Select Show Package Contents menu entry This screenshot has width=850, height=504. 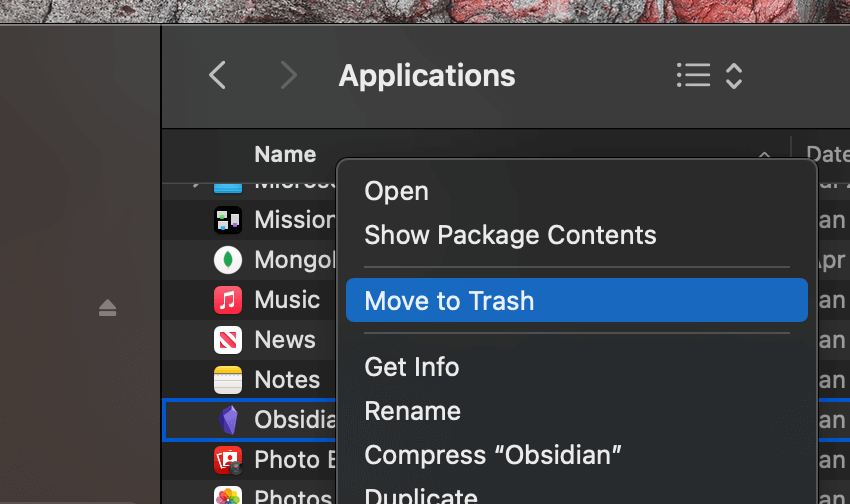tap(510, 235)
